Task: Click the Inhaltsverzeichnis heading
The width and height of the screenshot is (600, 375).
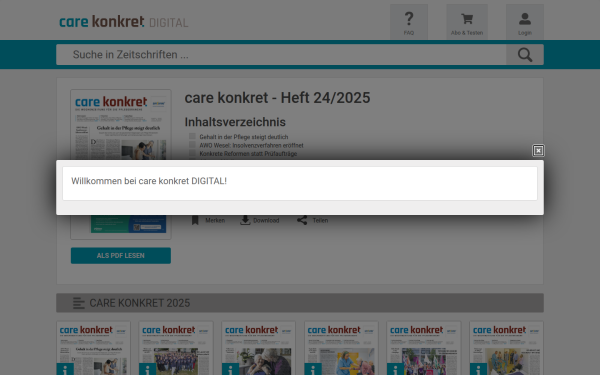Action: [235, 122]
